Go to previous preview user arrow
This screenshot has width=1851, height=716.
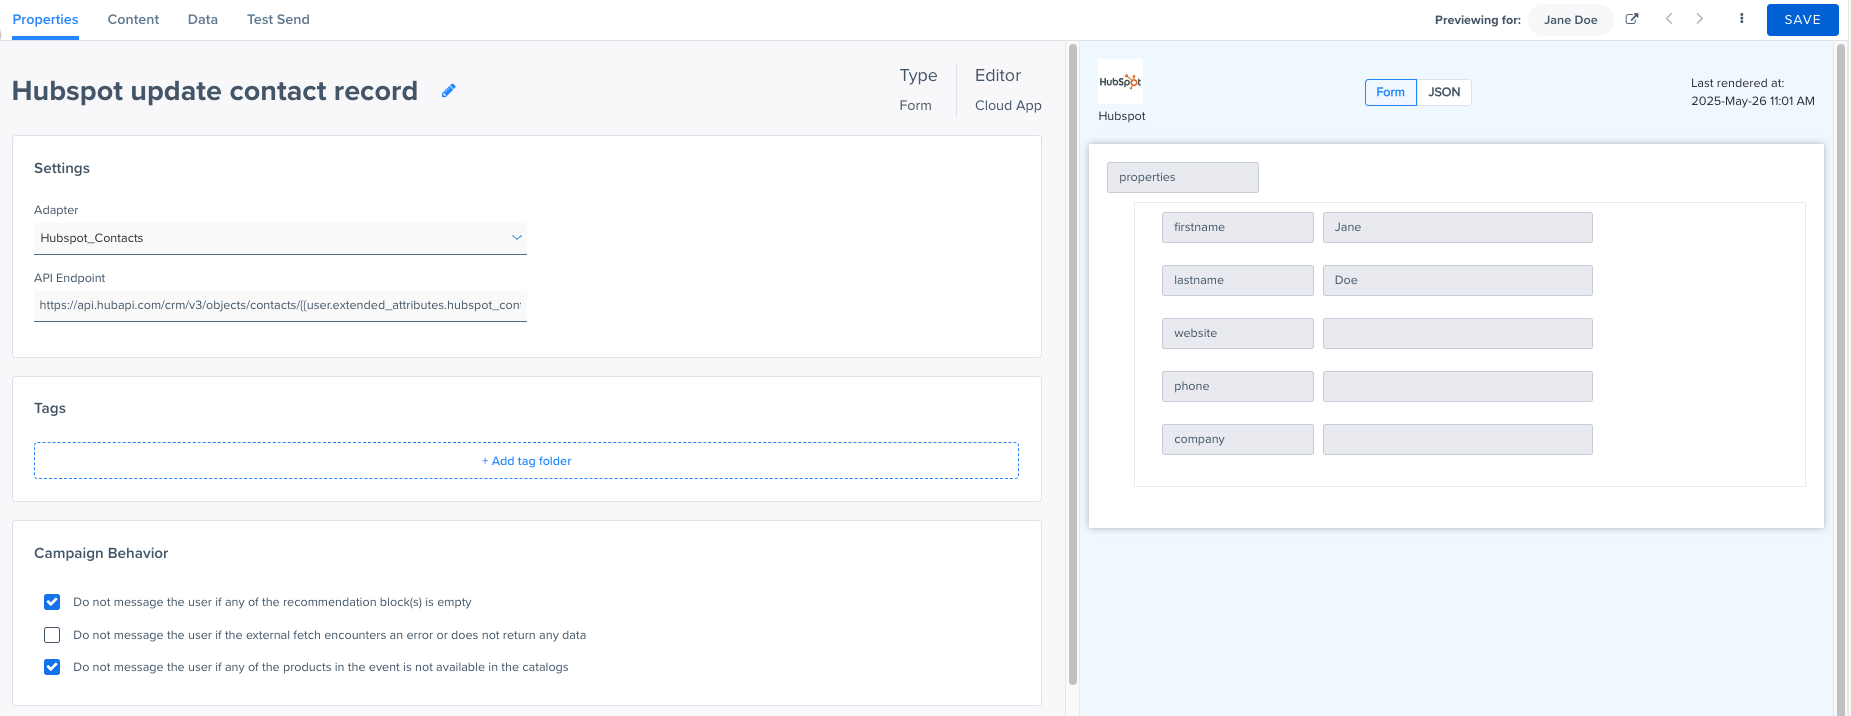tap(1668, 19)
